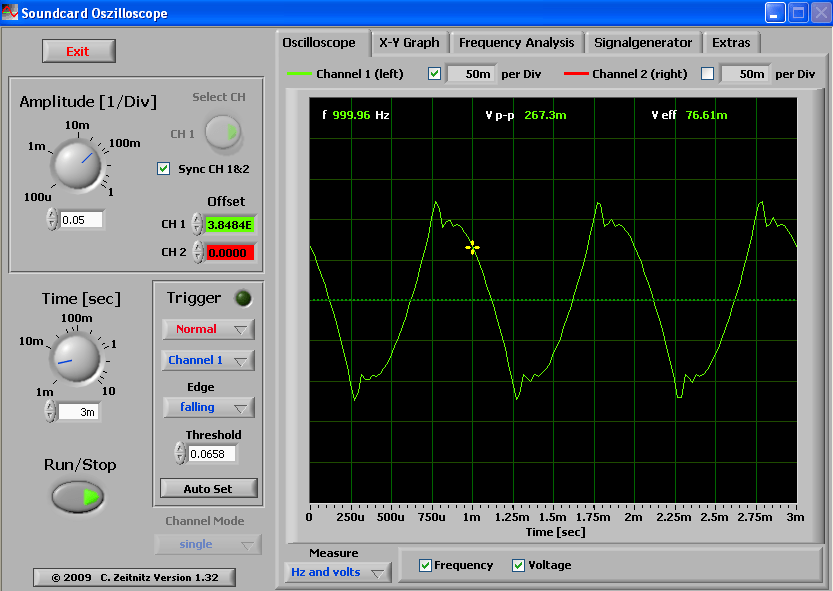This screenshot has width=833, height=591.
Task: Toggle the Run/Stop play button
Action: tap(78, 497)
